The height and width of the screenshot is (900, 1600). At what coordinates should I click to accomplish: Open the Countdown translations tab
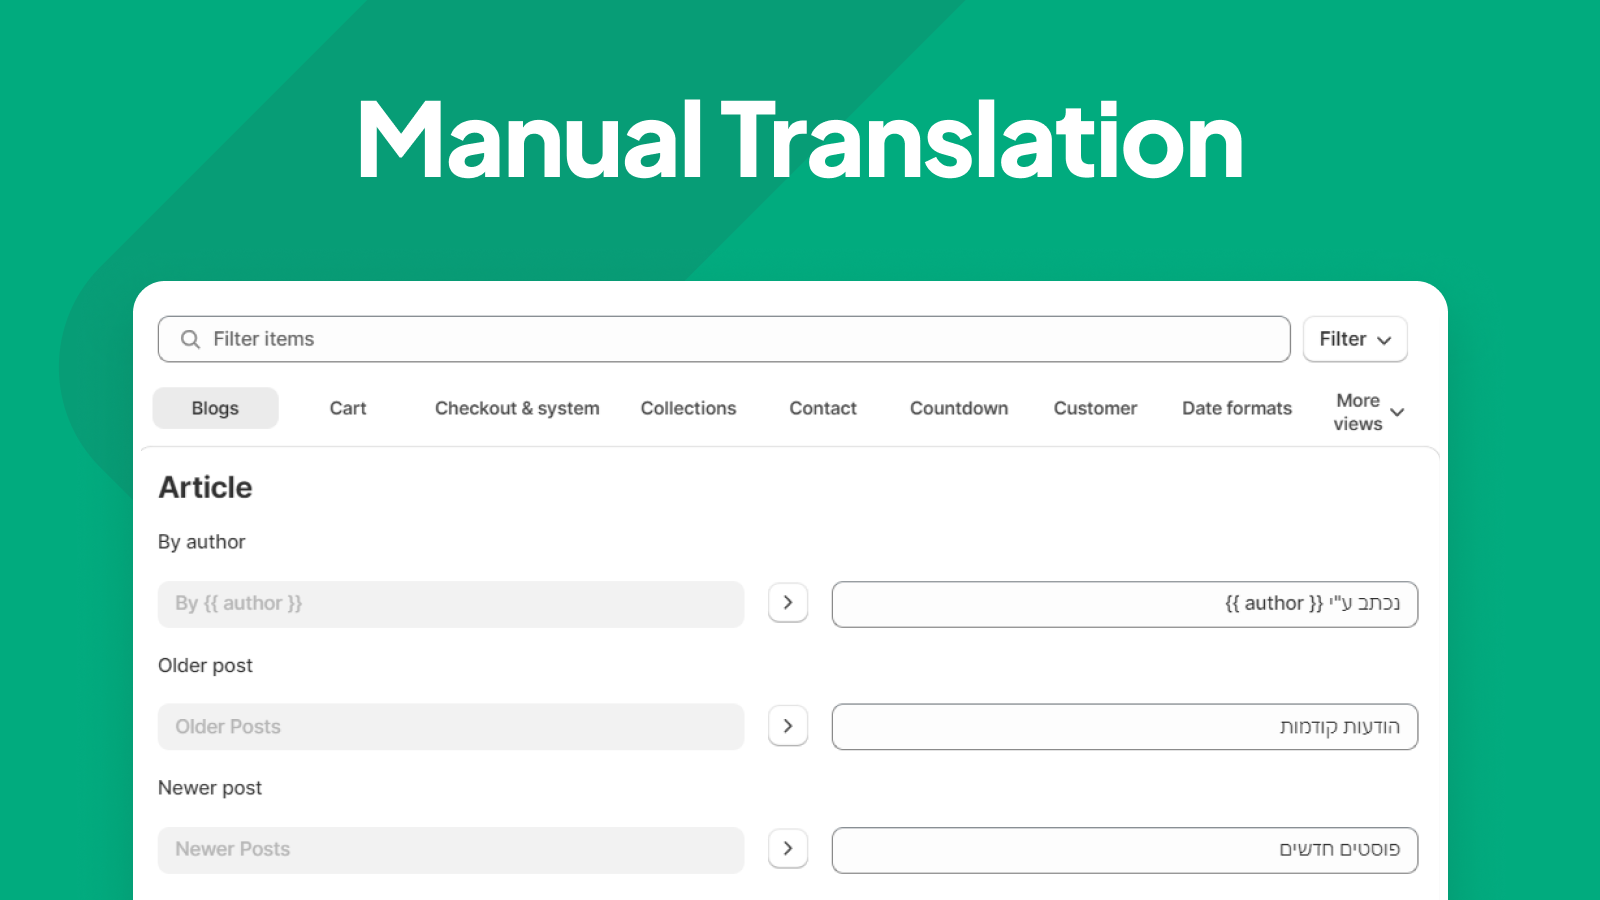pyautogui.click(x=958, y=408)
